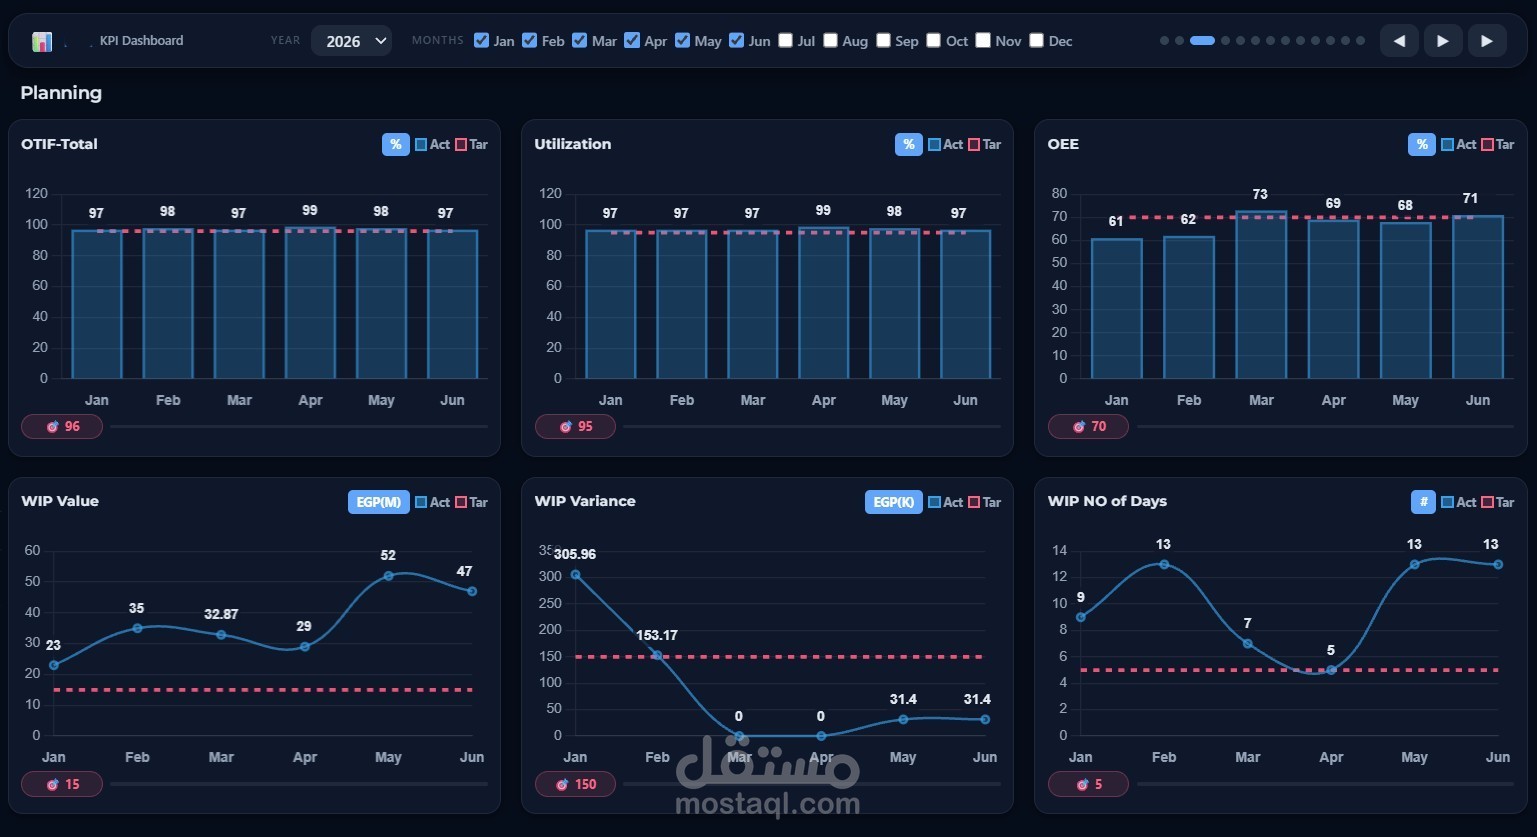Click the OEE target badge 70

coord(1088,427)
